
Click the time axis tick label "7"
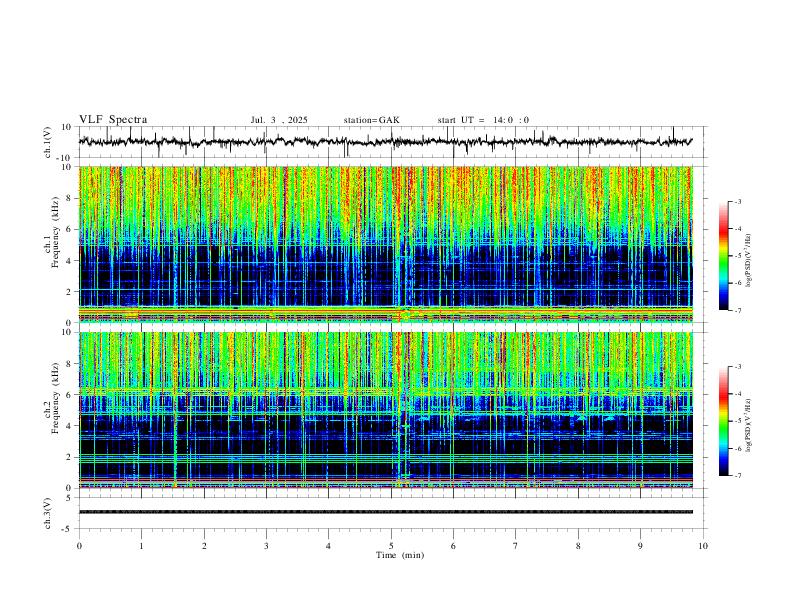click(x=516, y=546)
